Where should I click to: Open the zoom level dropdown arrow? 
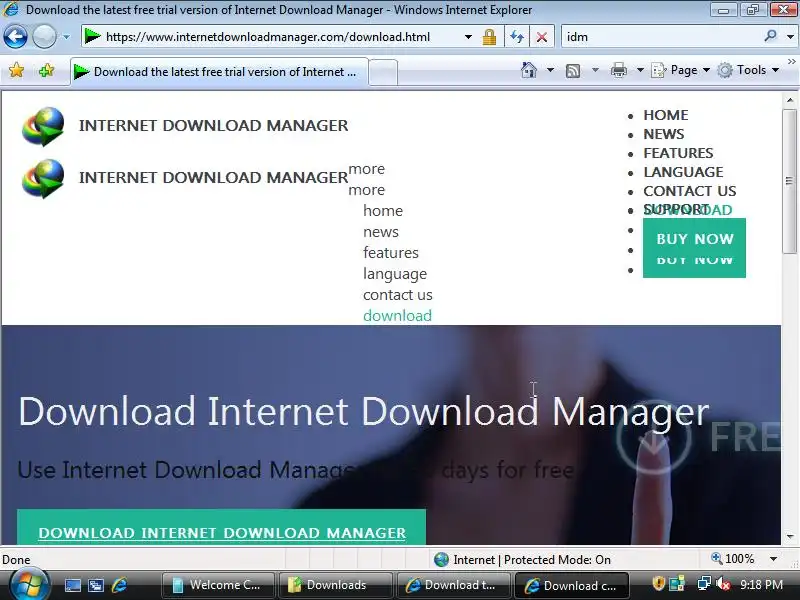[x=773, y=559]
